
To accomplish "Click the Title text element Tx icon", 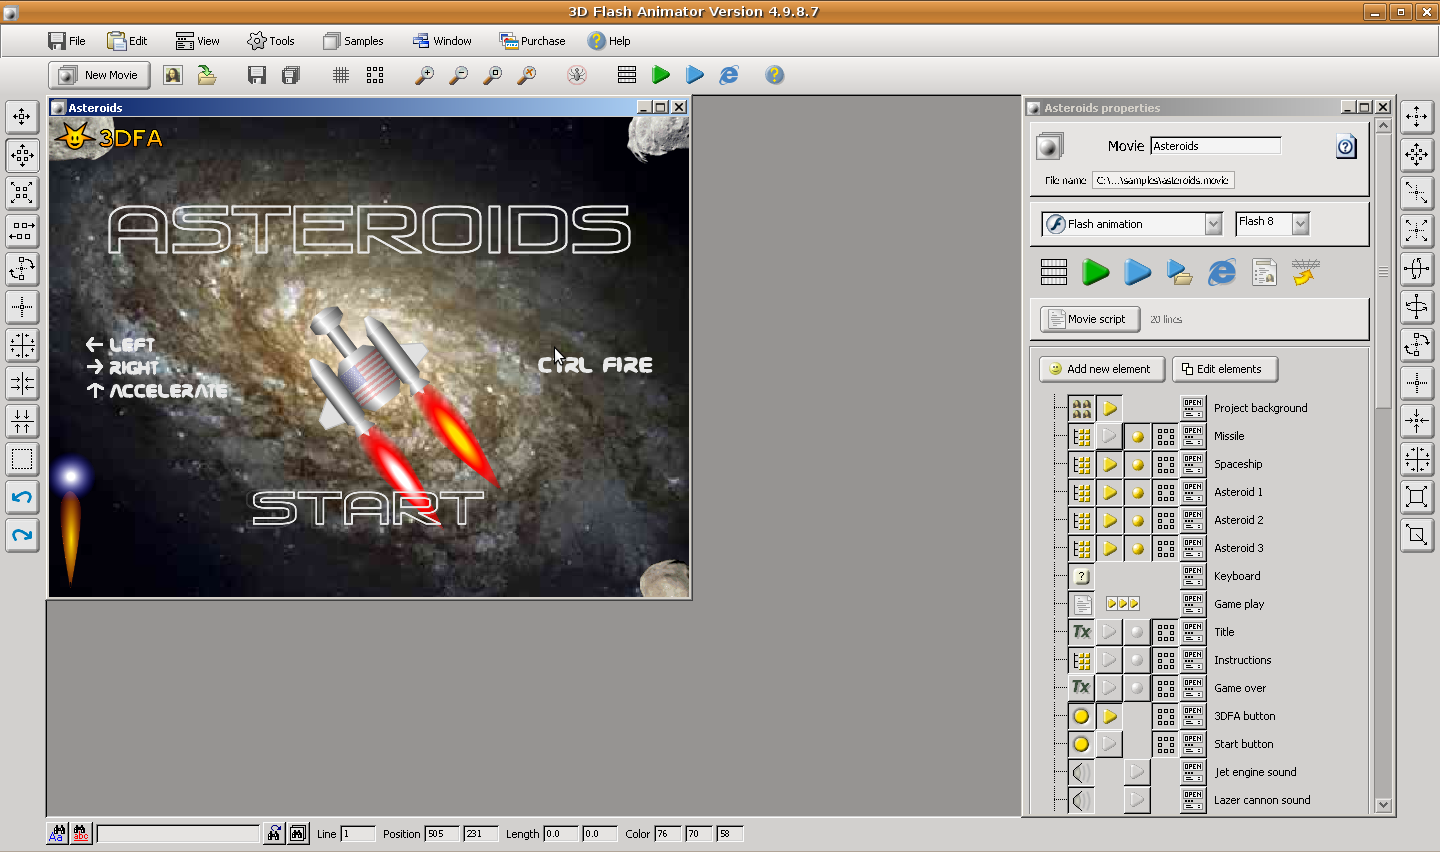I will pos(1081,632).
